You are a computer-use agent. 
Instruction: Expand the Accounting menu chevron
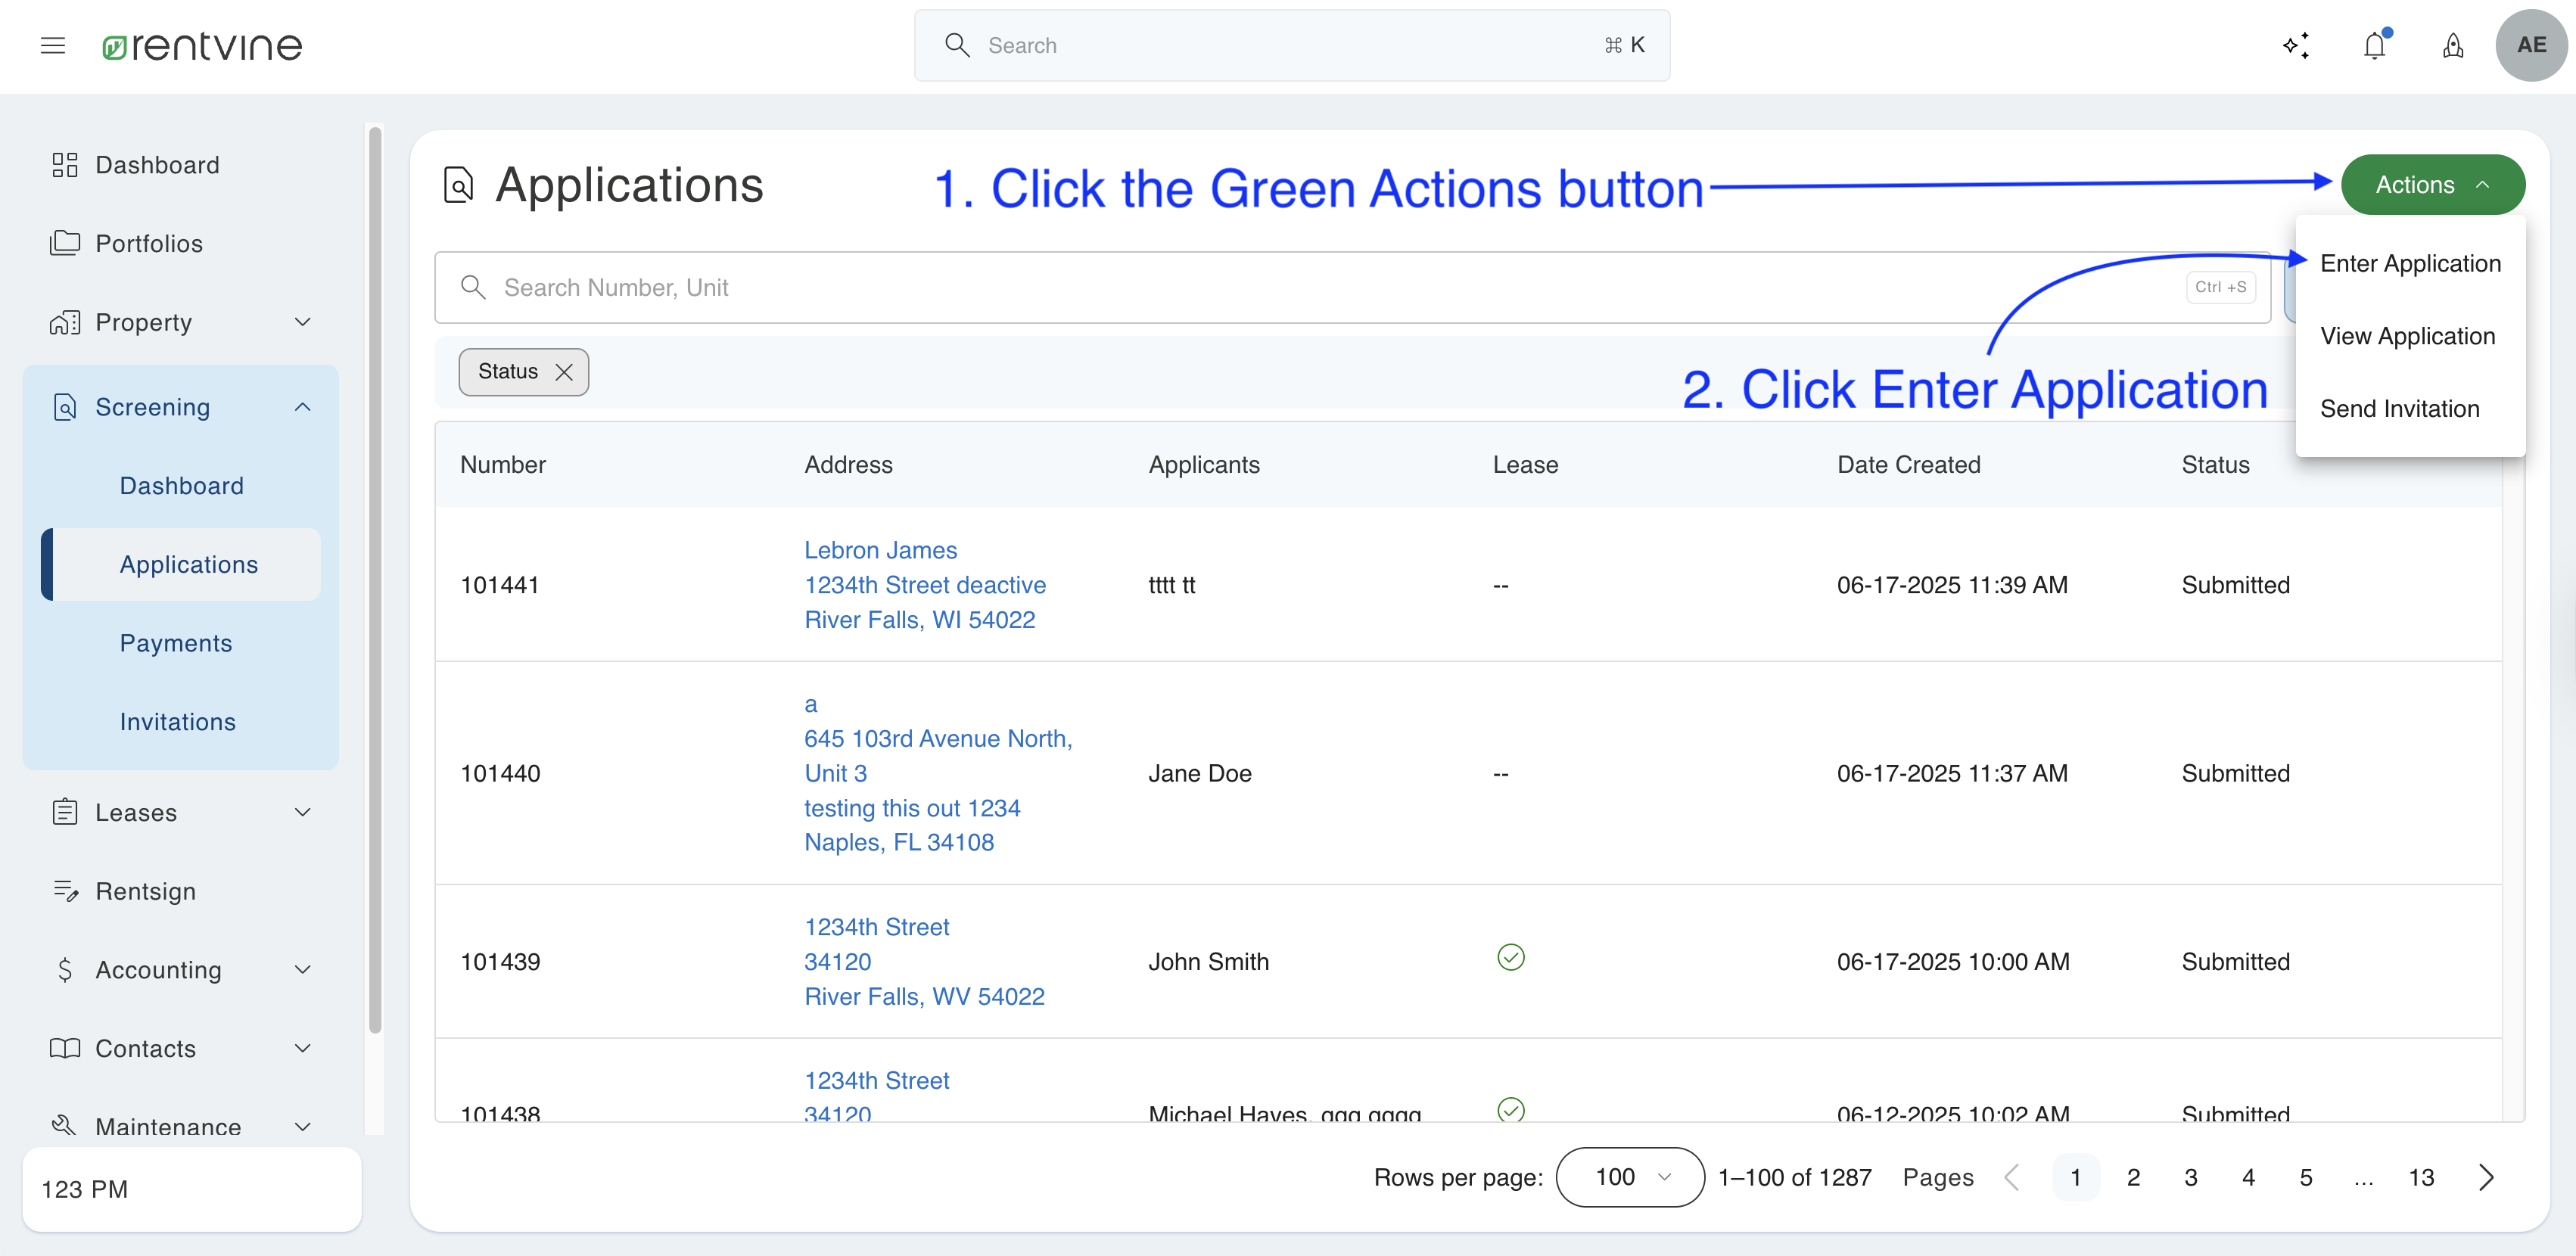tap(303, 970)
